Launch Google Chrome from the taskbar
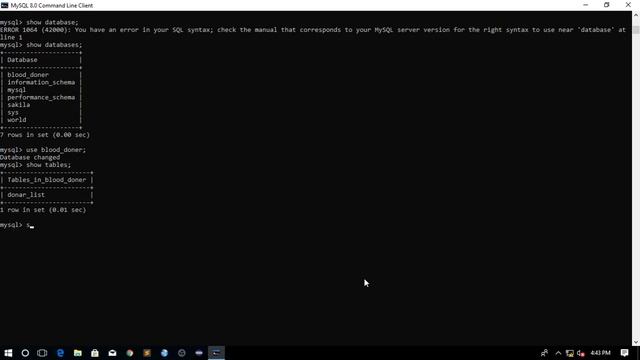Viewport: 640px width, 360px height. (130, 353)
